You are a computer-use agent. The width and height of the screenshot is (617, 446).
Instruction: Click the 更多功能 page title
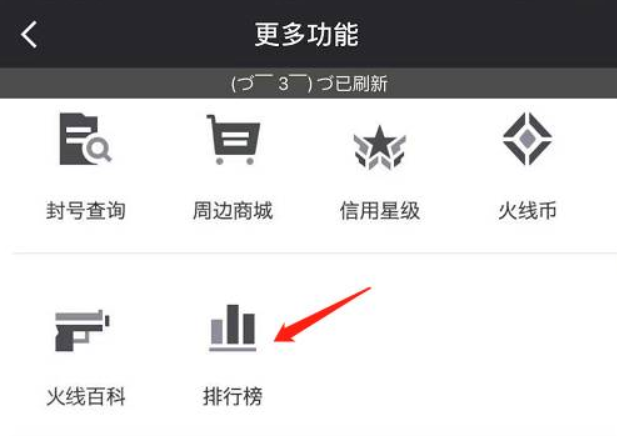point(307,35)
